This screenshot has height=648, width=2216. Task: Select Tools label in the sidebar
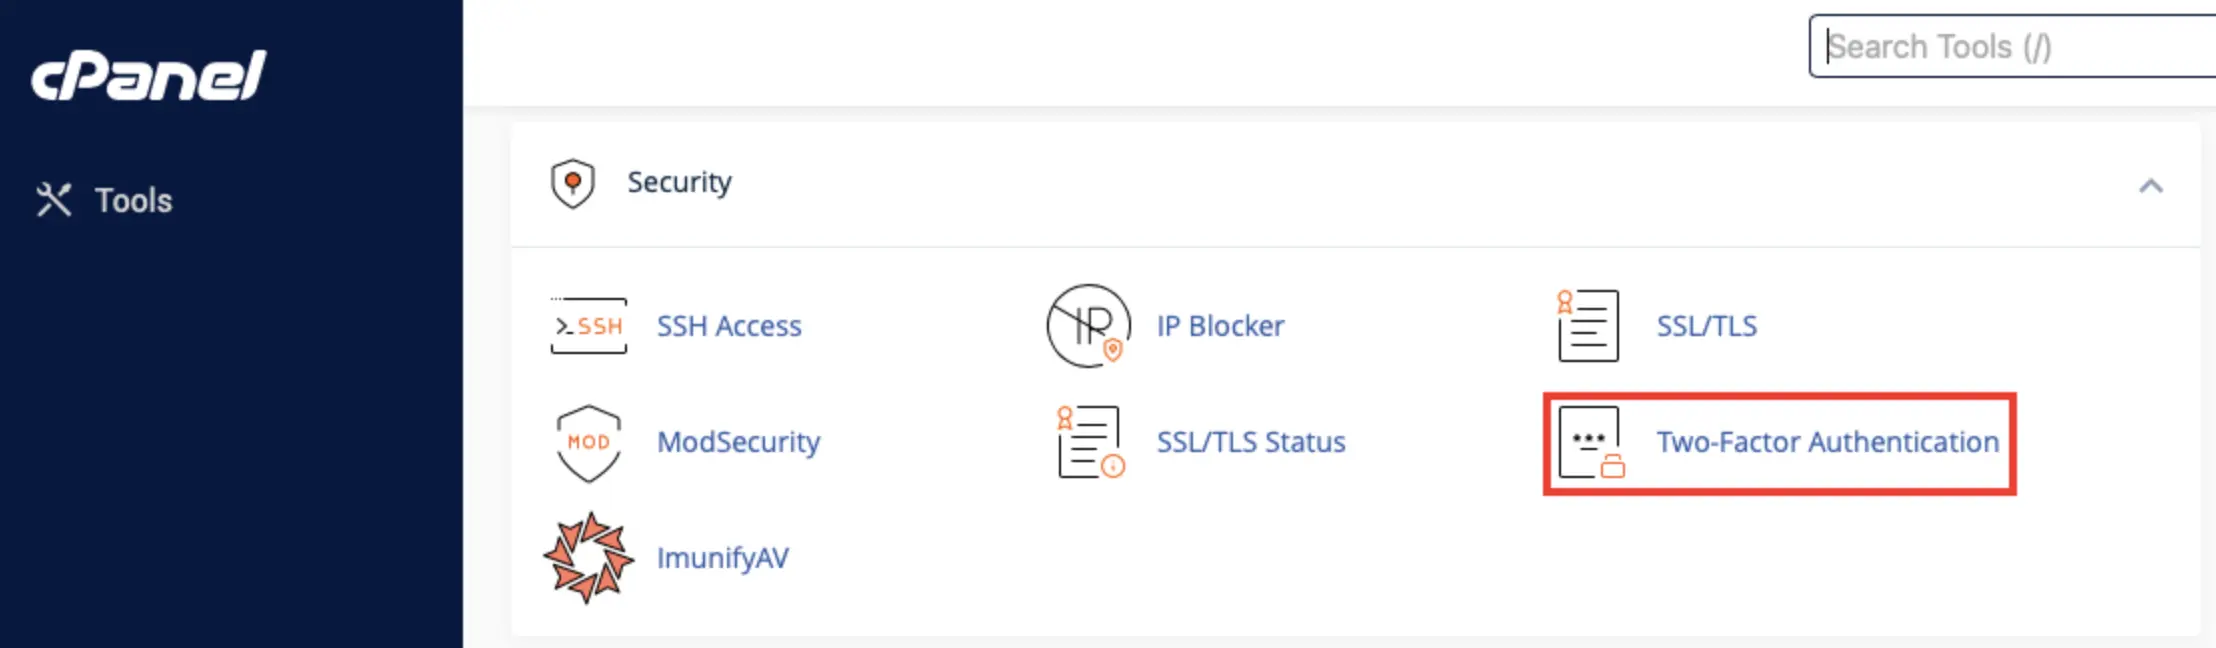tap(134, 200)
